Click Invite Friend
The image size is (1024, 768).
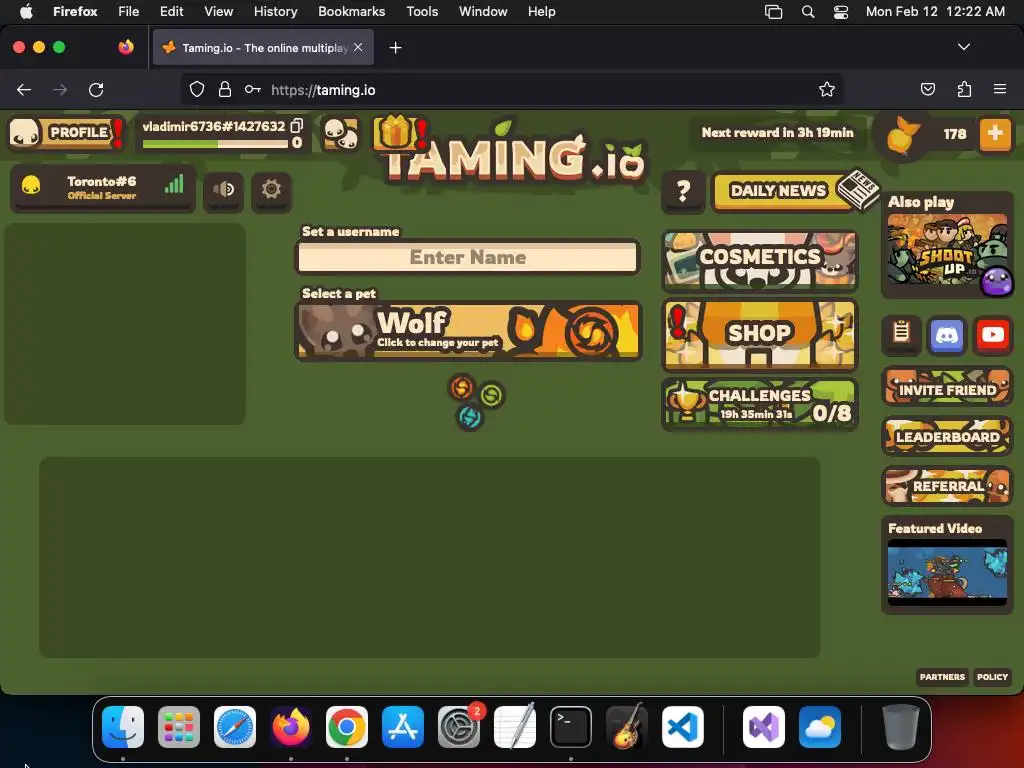point(947,387)
